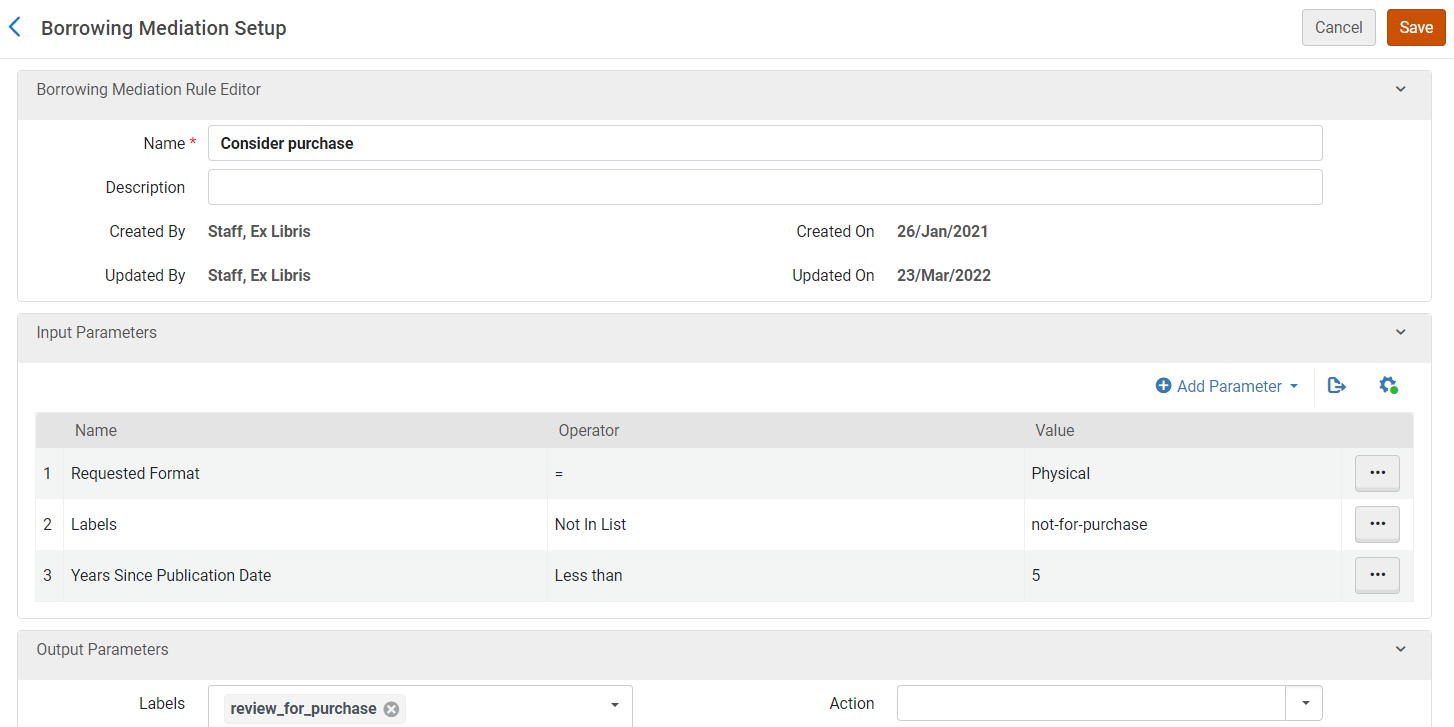Cancel editing the mediation rule
Screen dimensions: 1454x727
[1338, 28]
